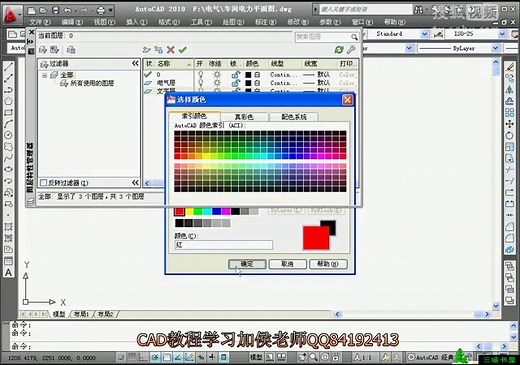Viewport: 520px width, 365px height.
Task: Toggle freeze sun icon for 电气层 layer
Action: pyautogui.click(x=217, y=82)
